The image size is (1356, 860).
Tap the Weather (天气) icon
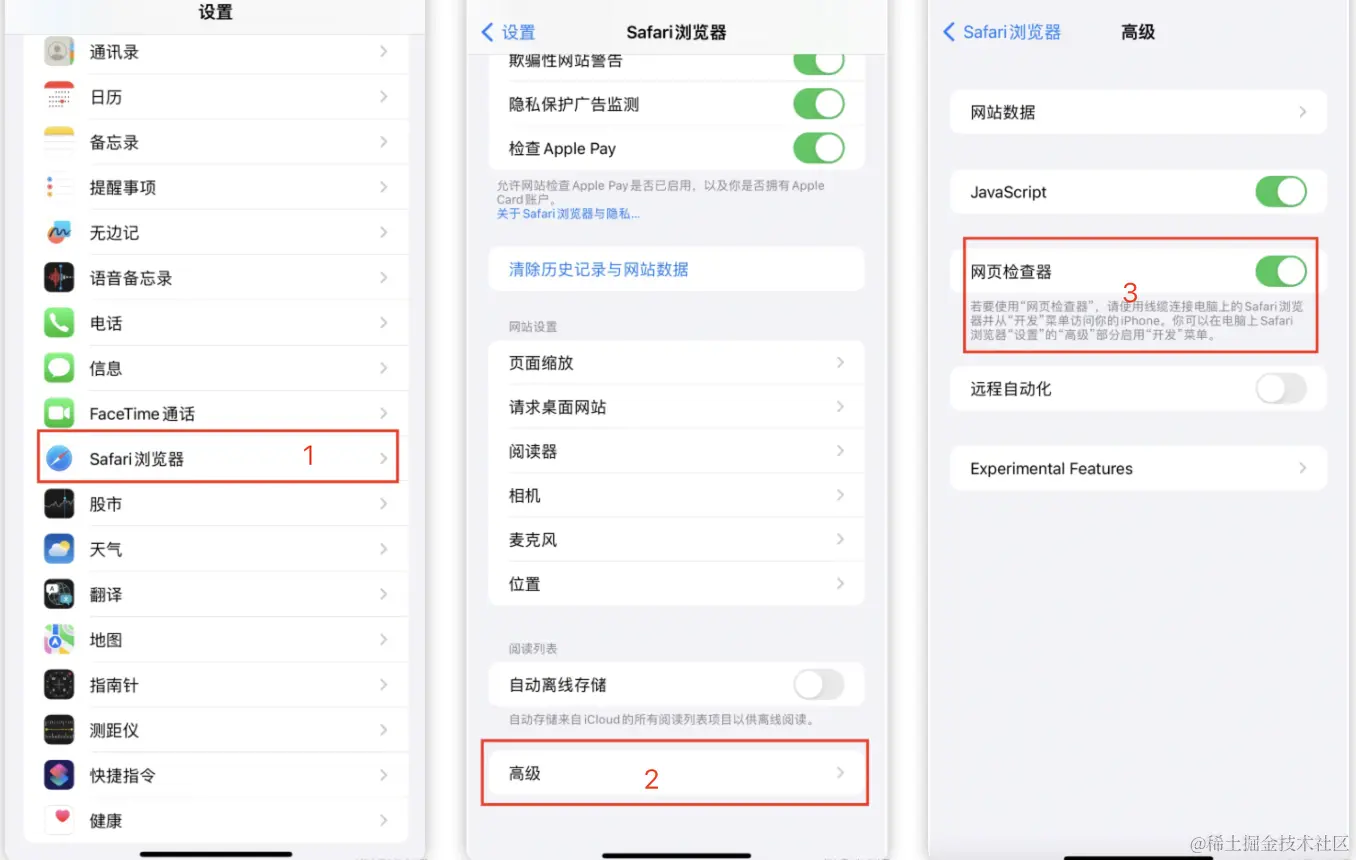click(x=59, y=549)
